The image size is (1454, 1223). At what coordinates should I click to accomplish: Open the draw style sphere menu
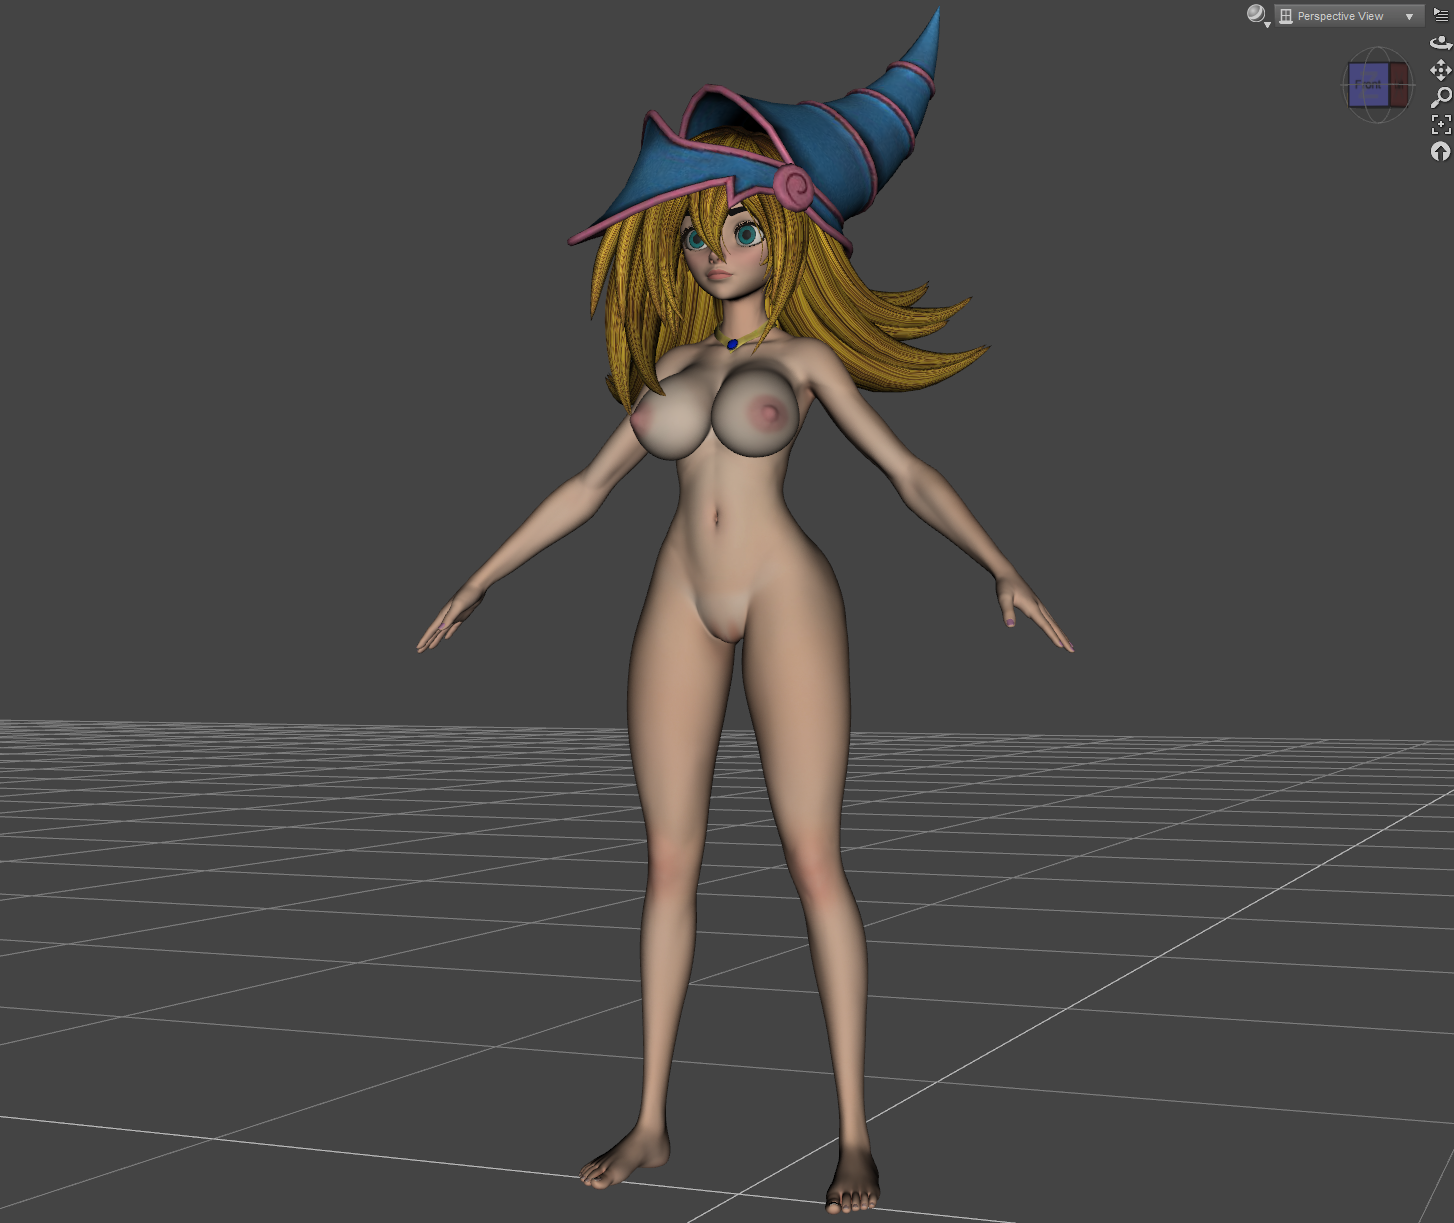(x=1258, y=15)
